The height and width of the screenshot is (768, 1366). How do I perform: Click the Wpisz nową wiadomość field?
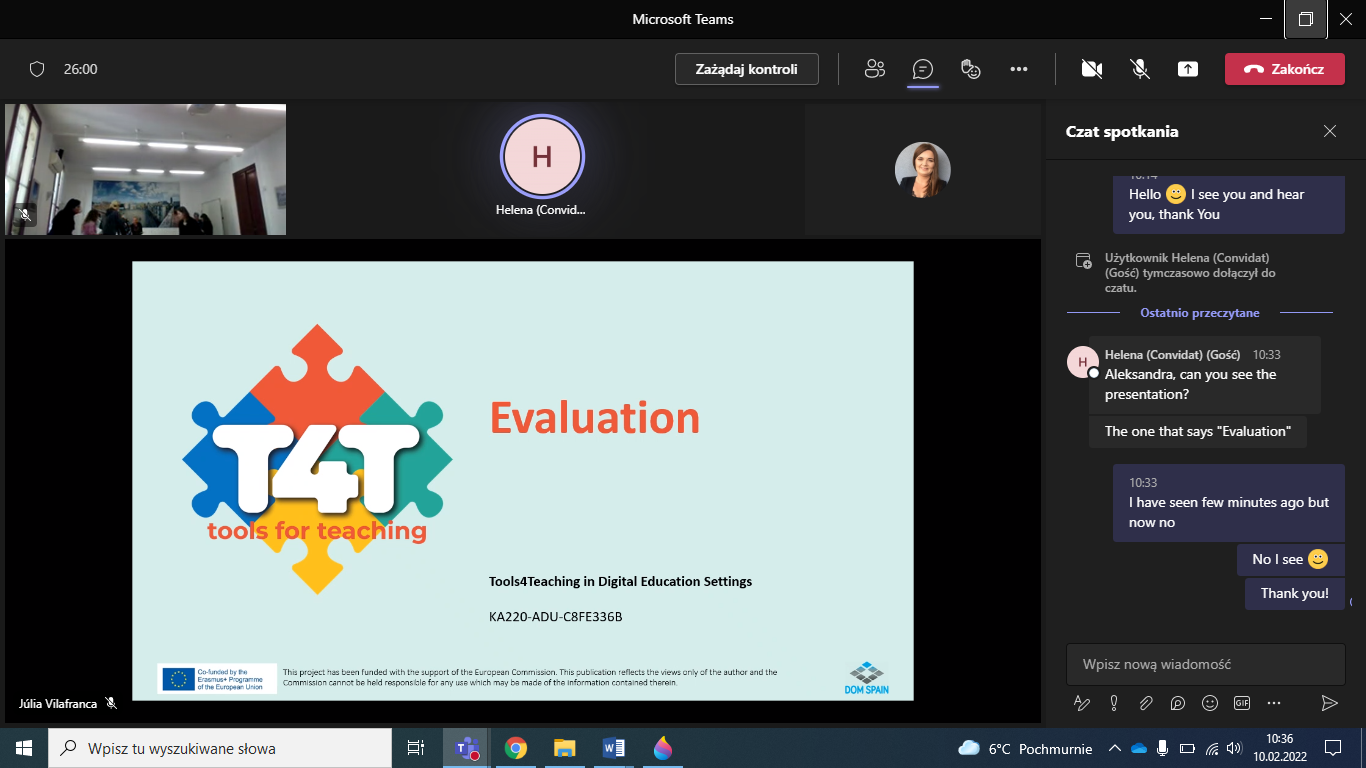coord(1205,664)
